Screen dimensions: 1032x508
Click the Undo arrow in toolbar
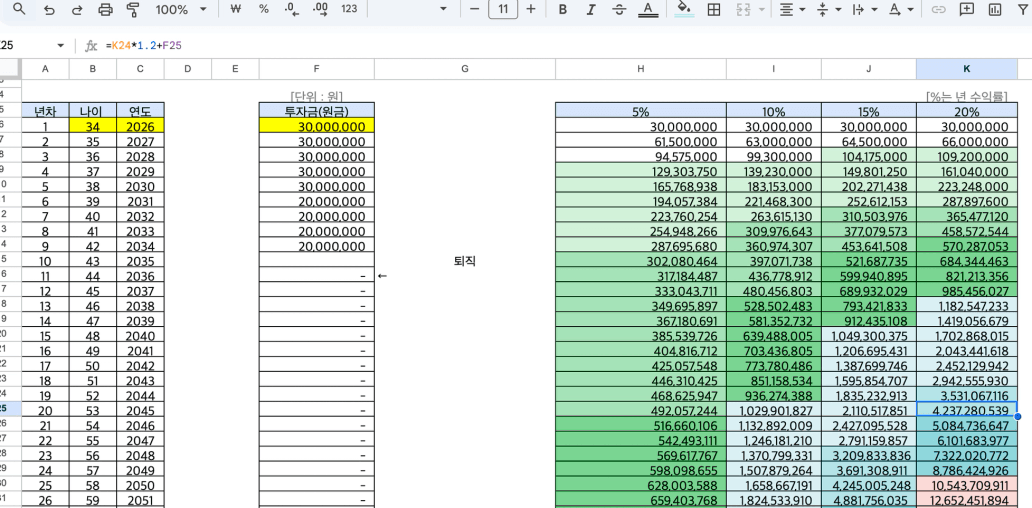click(49, 9)
